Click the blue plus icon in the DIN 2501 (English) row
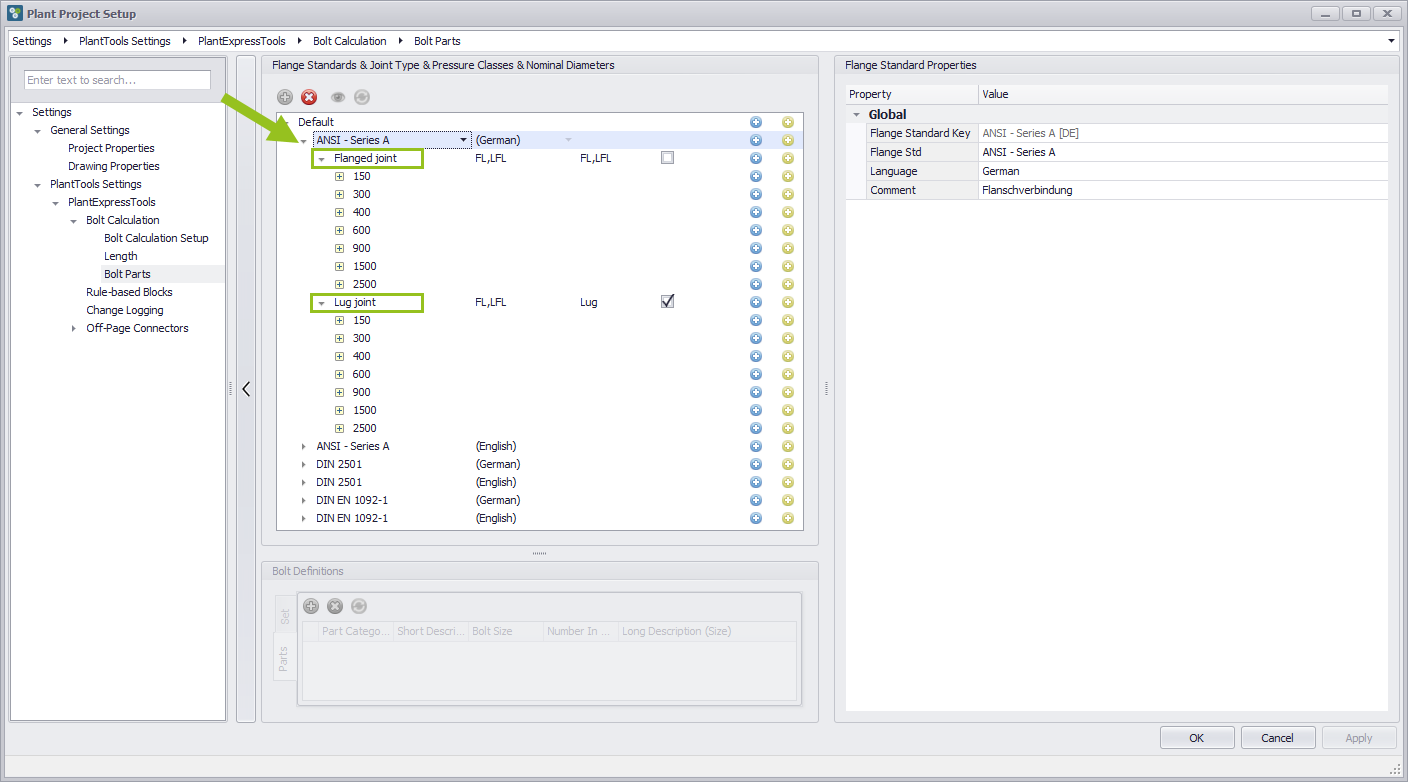 click(x=756, y=482)
